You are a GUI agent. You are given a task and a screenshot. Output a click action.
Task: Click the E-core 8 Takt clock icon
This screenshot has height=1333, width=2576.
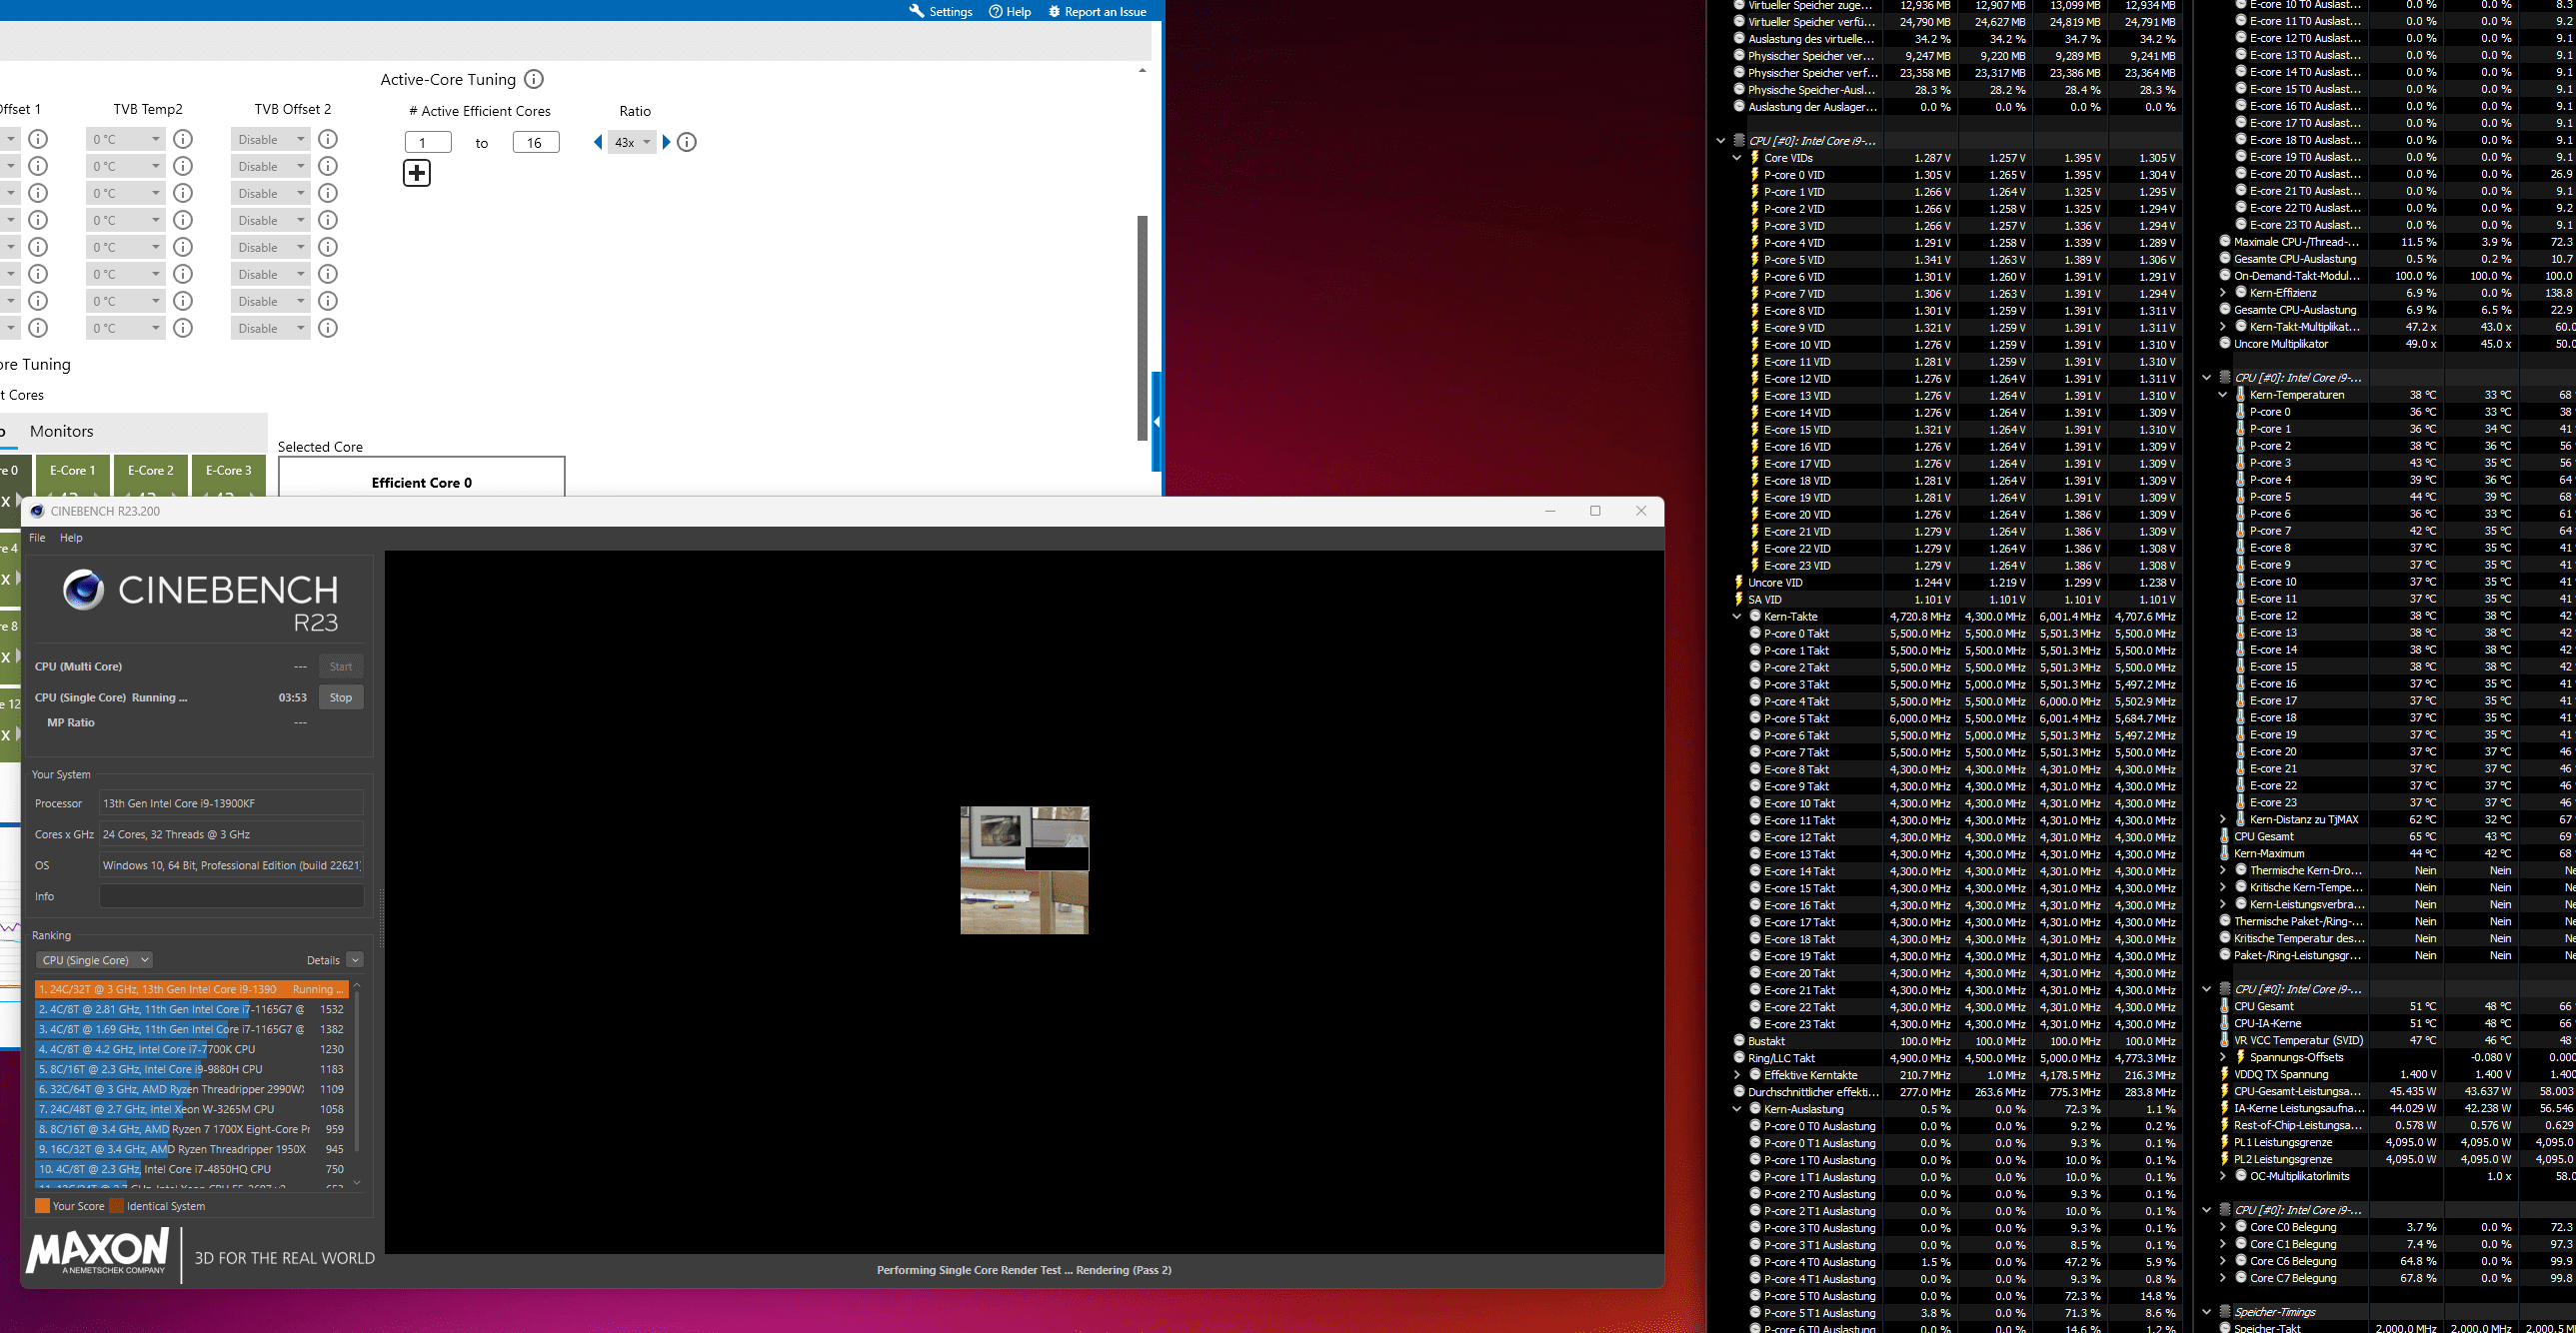pos(1755,770)
